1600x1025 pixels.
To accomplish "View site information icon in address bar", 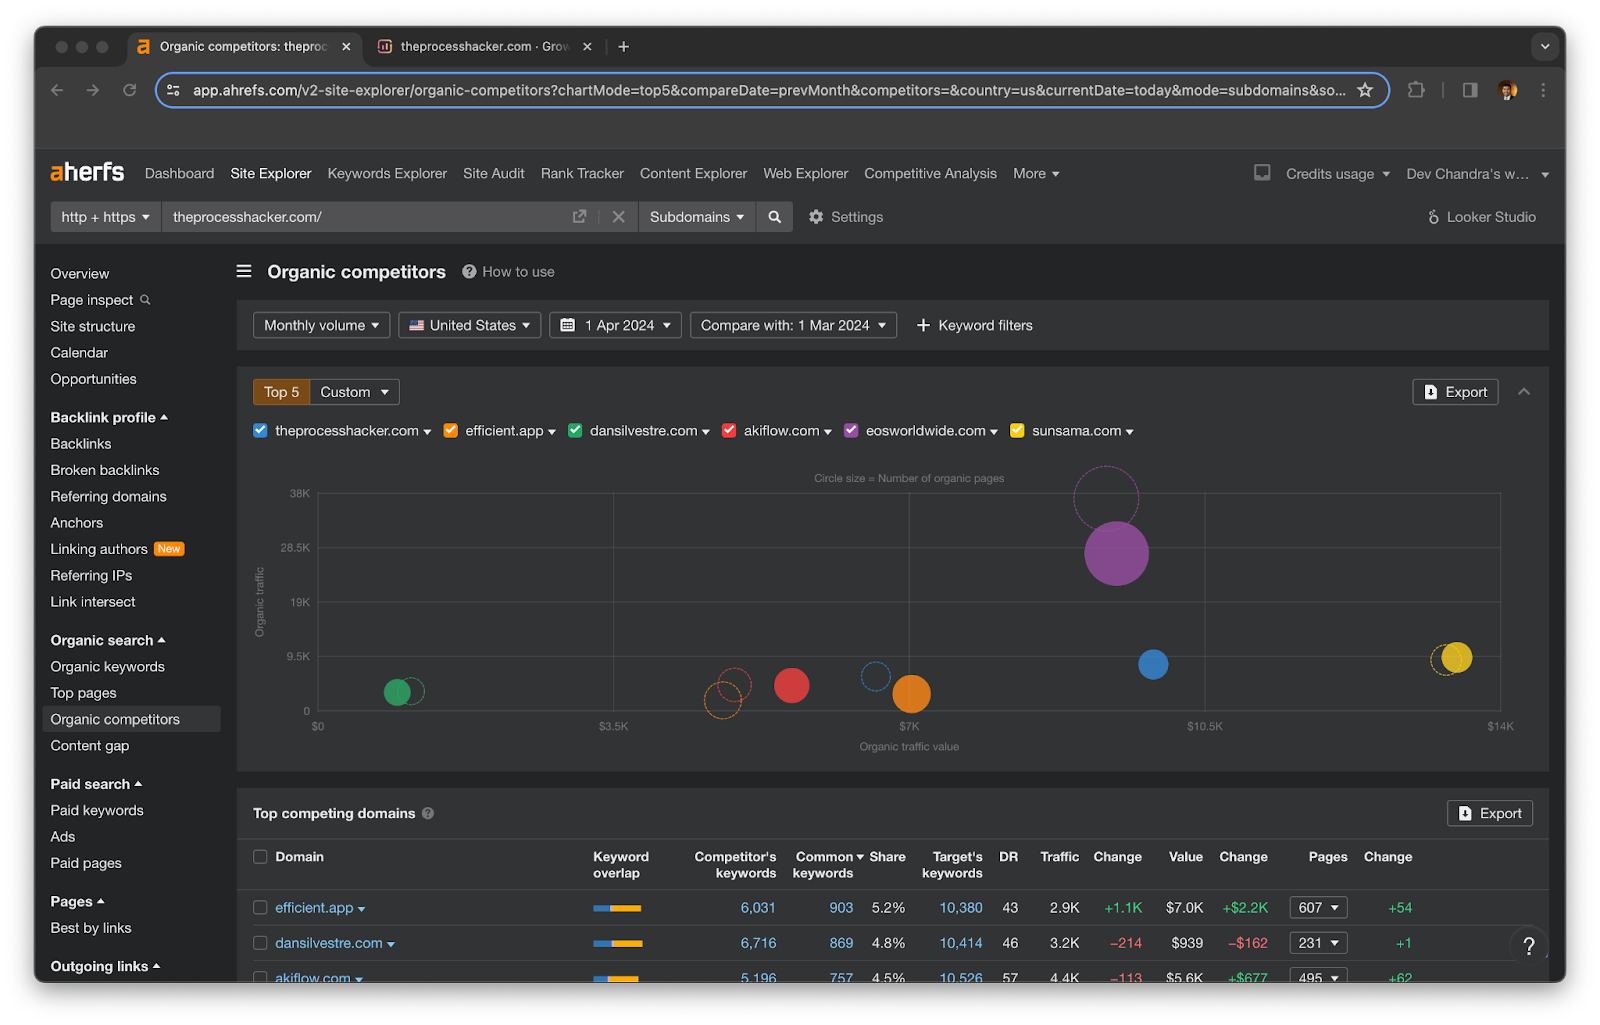I will [x=173, y=90].
